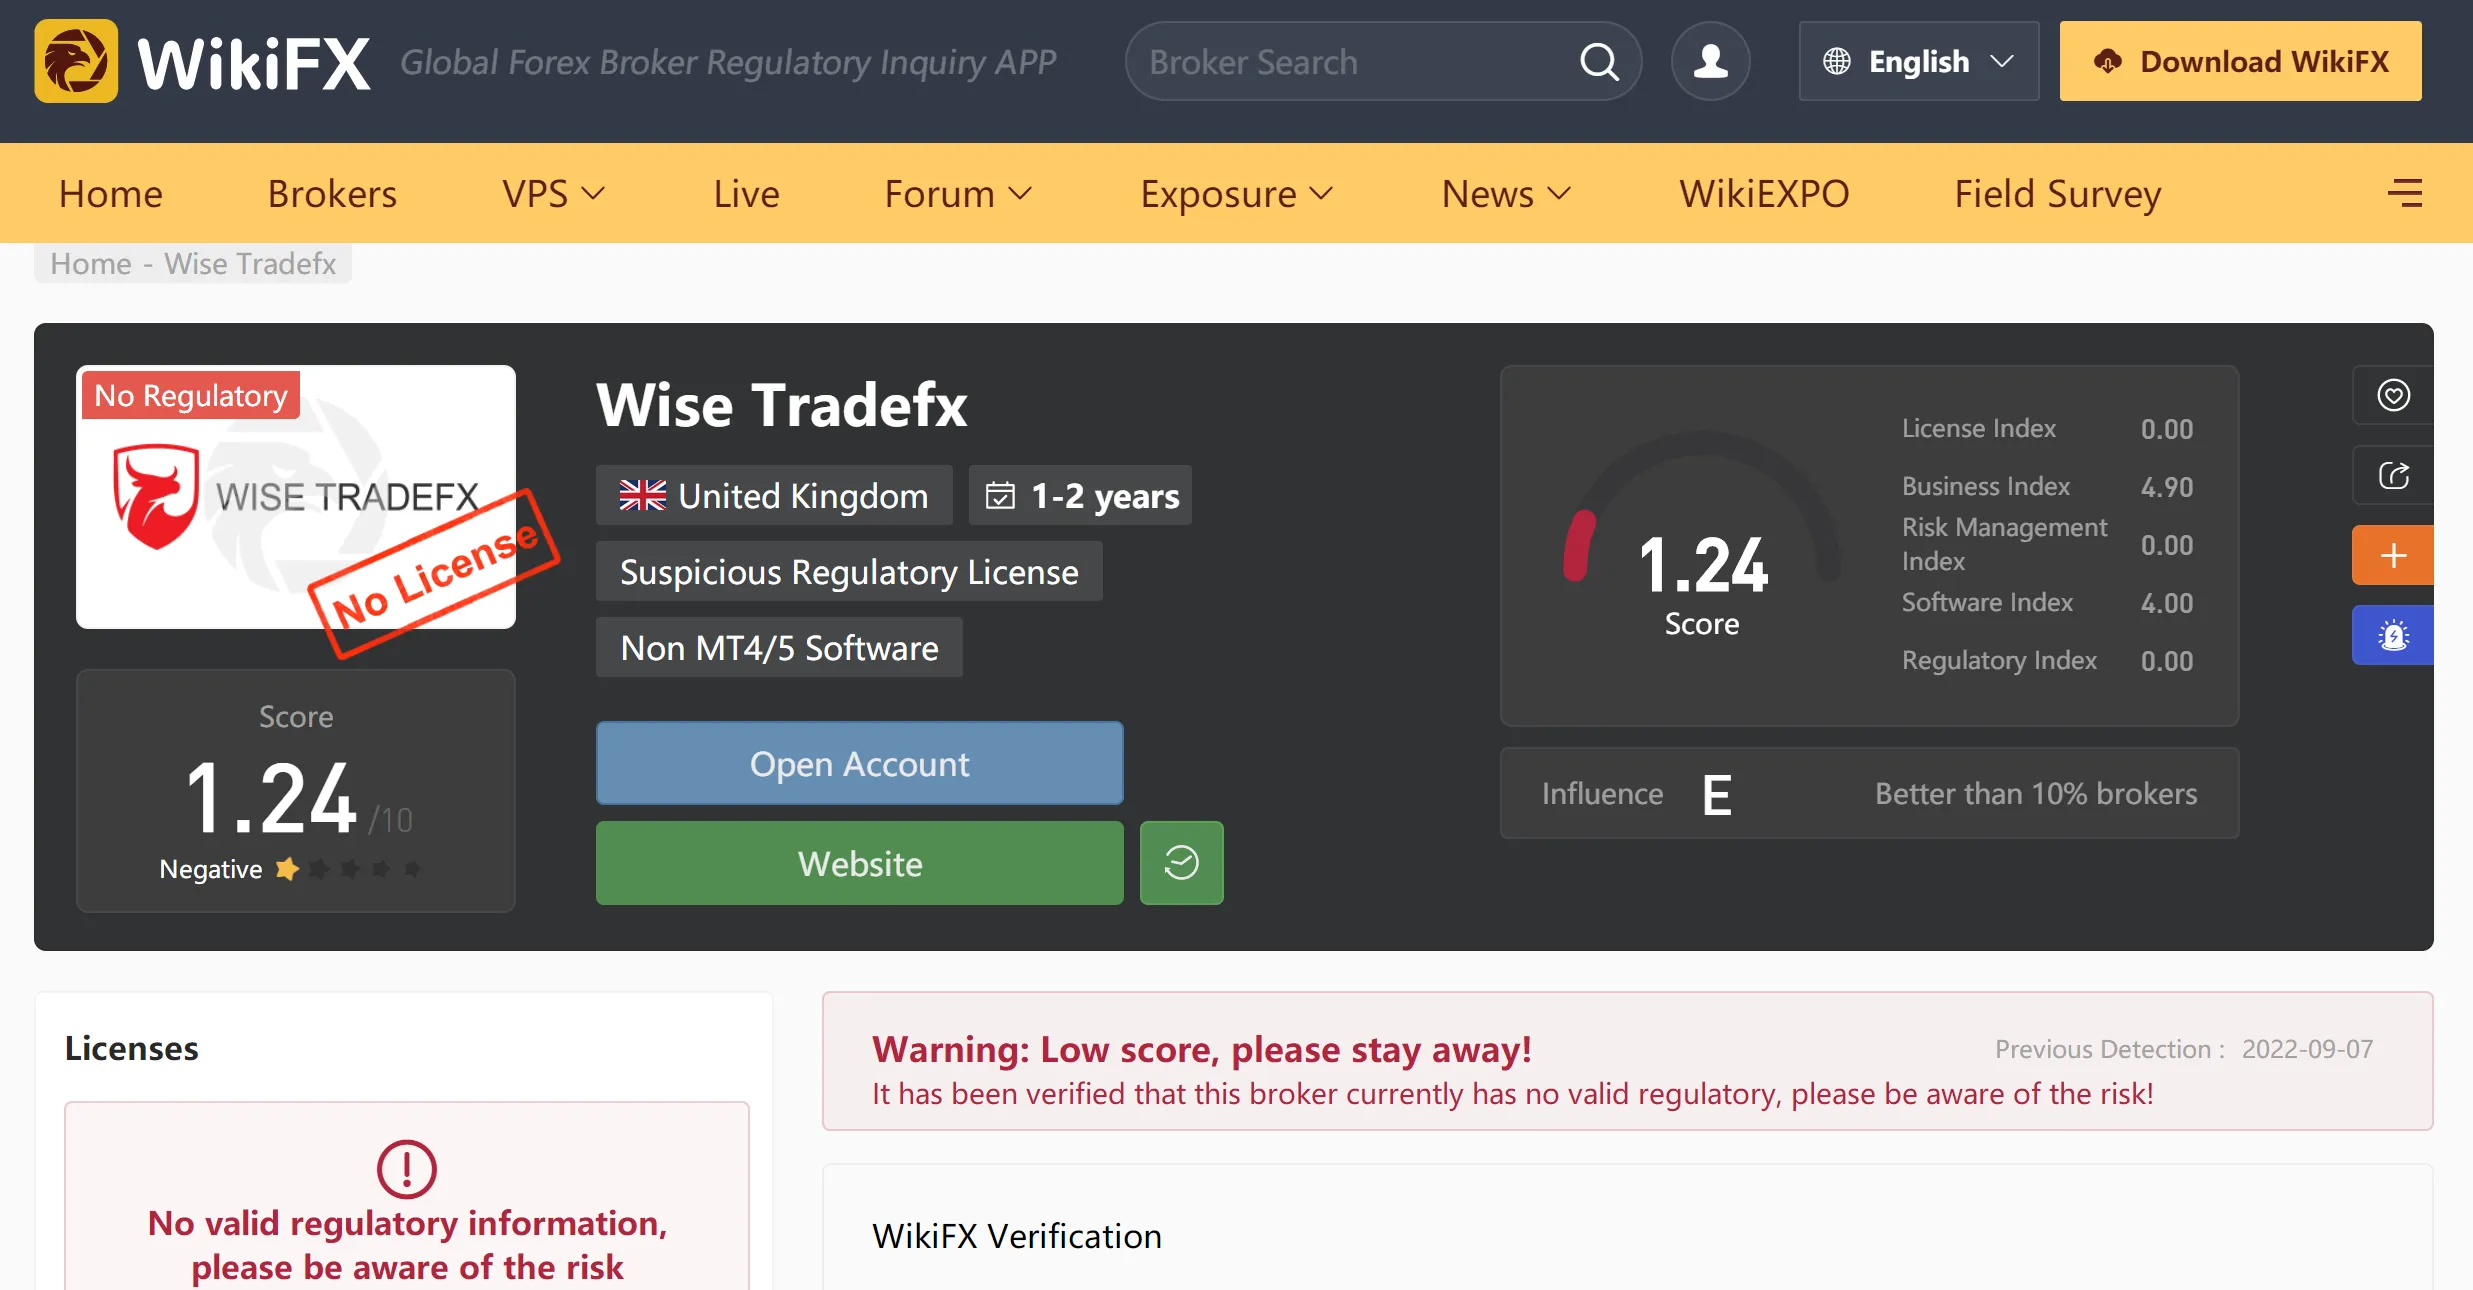Click the Non MT4/5 Software tag
The width and height of the screenshot is (2473, 1290).
coord(779,647)
